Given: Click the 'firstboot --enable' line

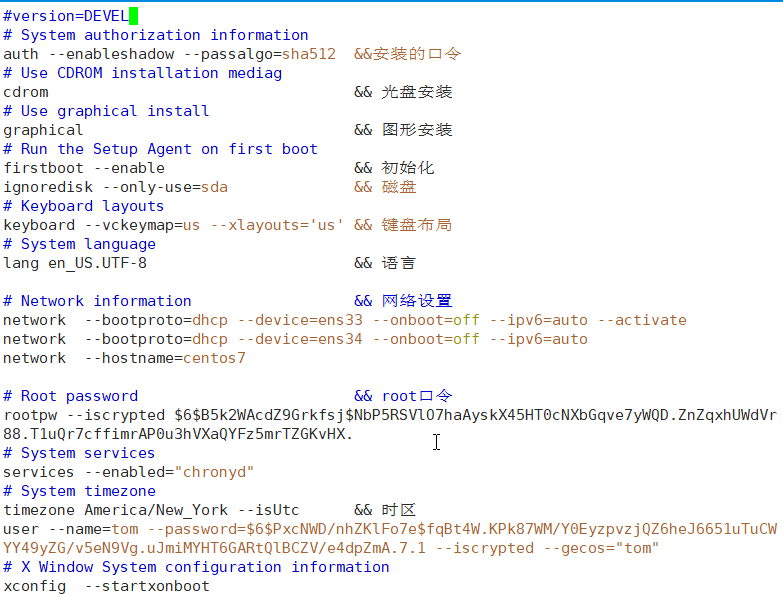Looking at the screenshot, I should click(84, 168).
